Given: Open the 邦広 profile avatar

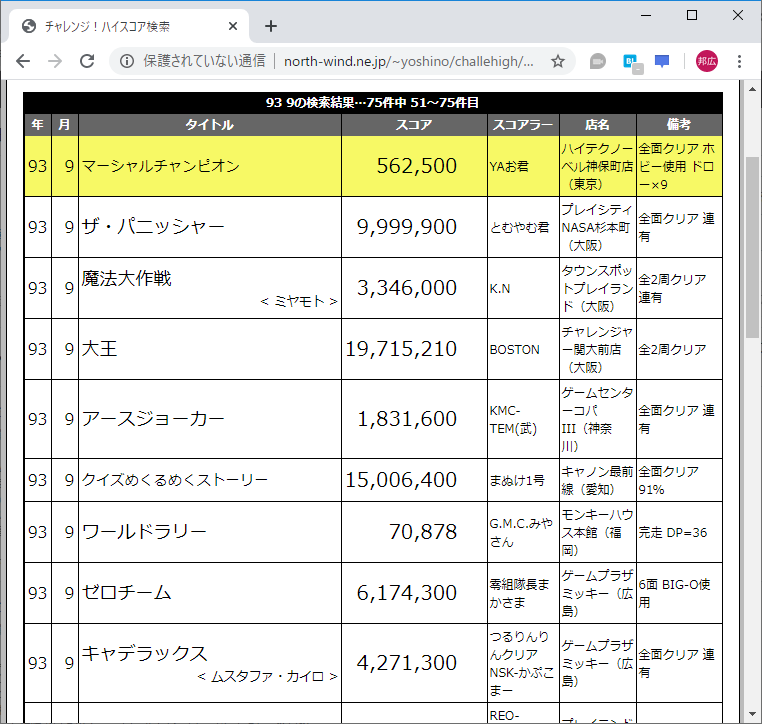Looking at the screenshot, I should coord(707,61).
